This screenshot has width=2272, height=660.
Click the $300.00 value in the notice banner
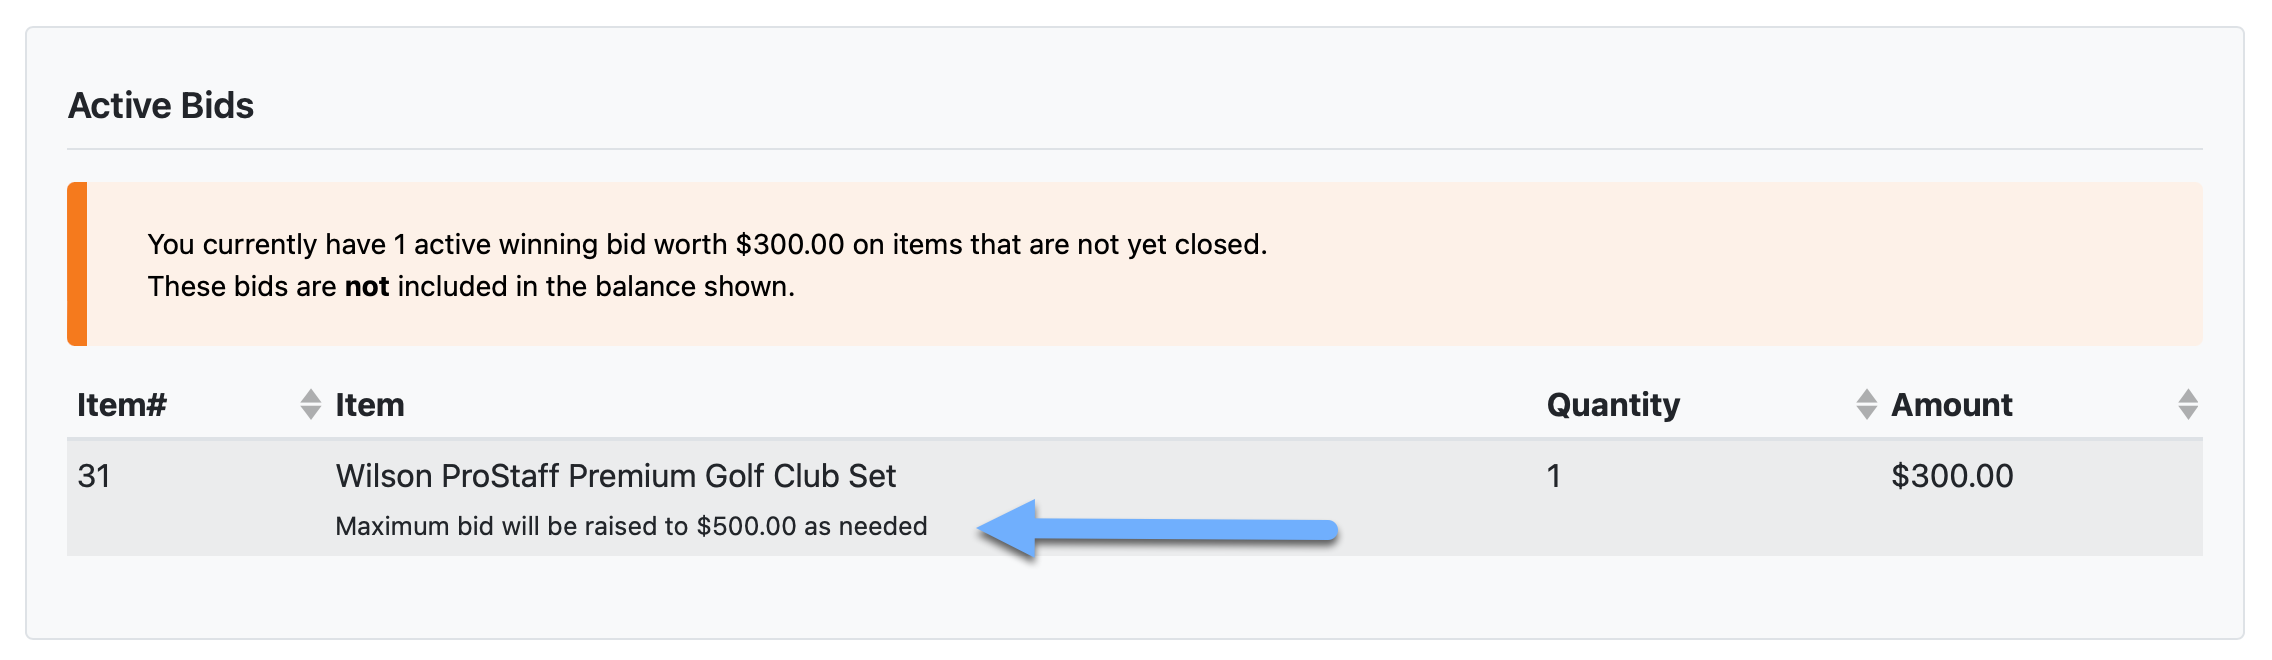pyautogui.click(x=790, y=245)
